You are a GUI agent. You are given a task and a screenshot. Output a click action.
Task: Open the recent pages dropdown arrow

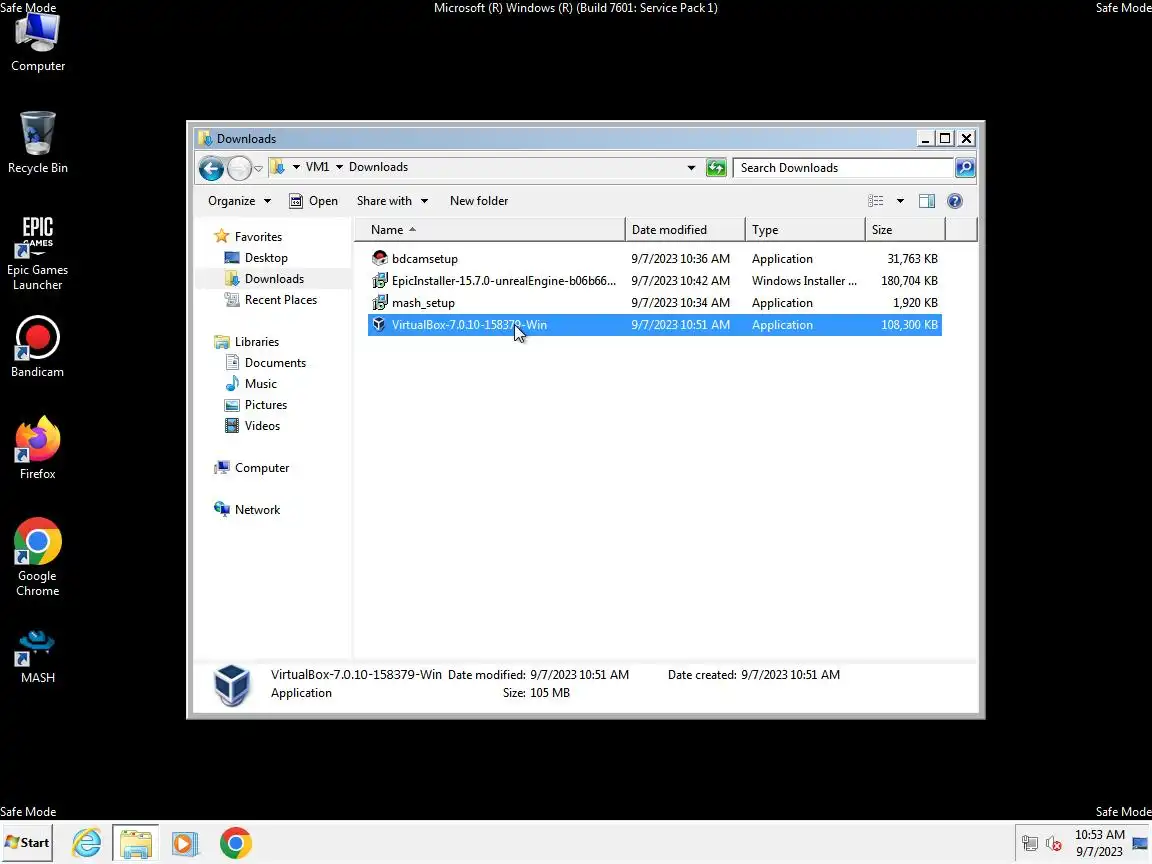[259, 169]
